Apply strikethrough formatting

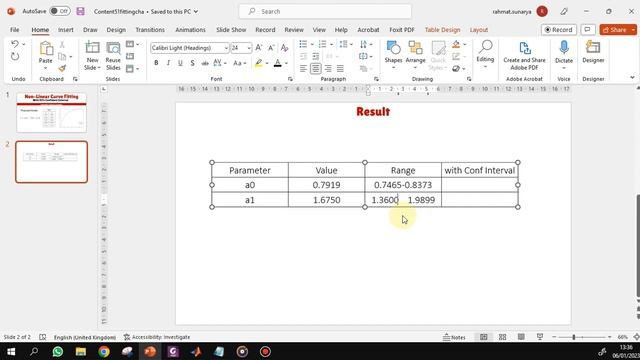click(x=205, y=63)
